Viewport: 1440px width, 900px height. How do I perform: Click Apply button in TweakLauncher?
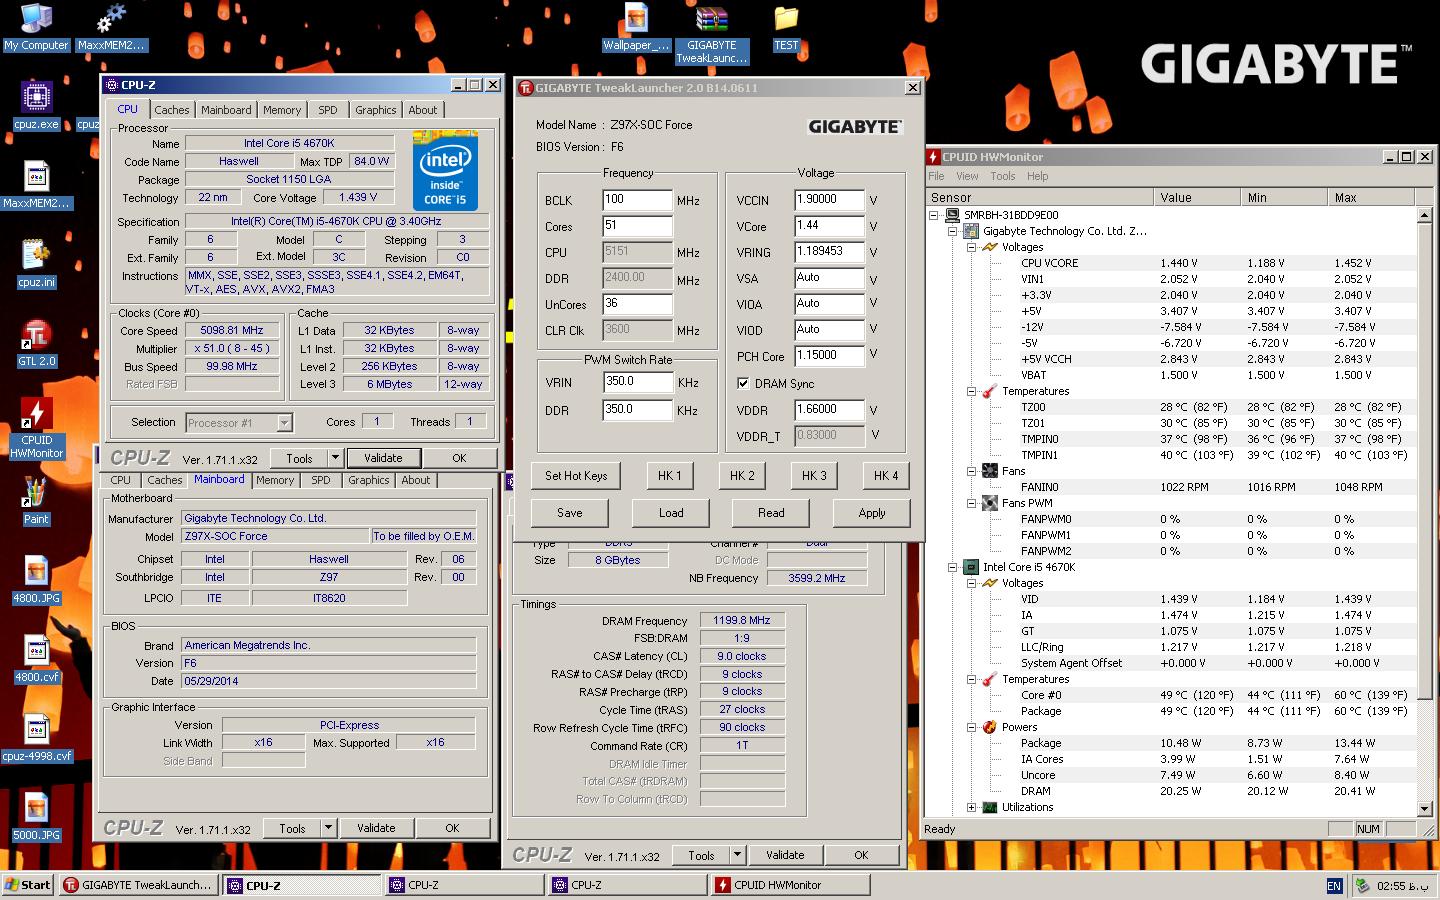point(872,513)
